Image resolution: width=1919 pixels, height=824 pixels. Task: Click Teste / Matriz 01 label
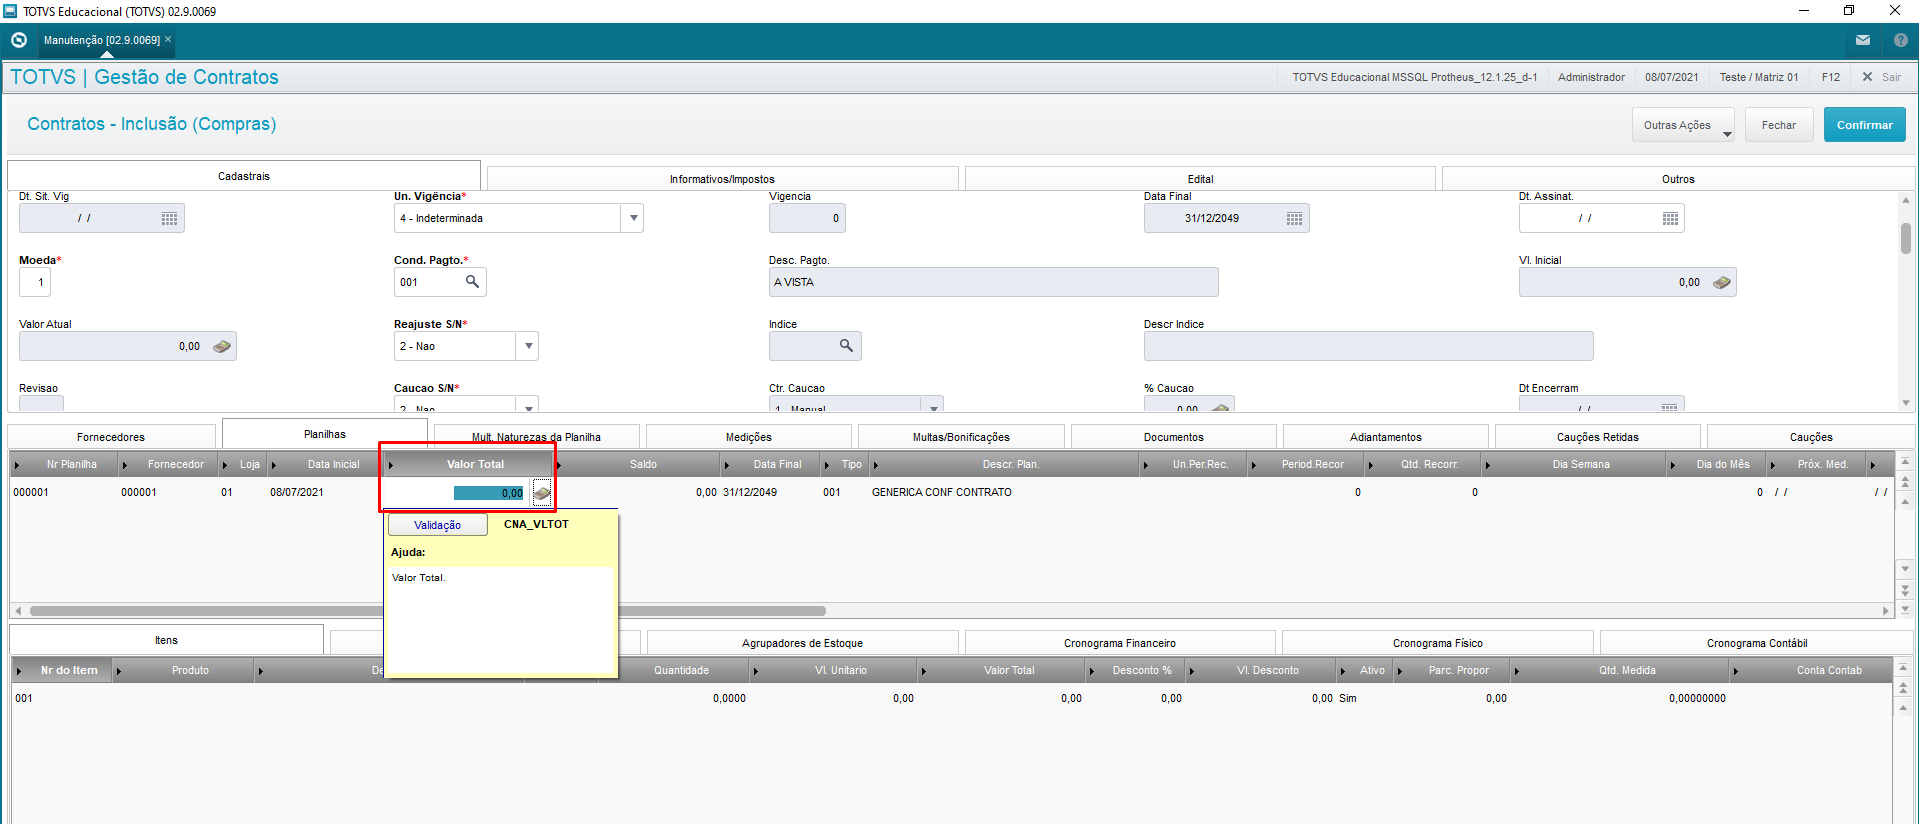pyautogui.click(x=1758, y=77)
